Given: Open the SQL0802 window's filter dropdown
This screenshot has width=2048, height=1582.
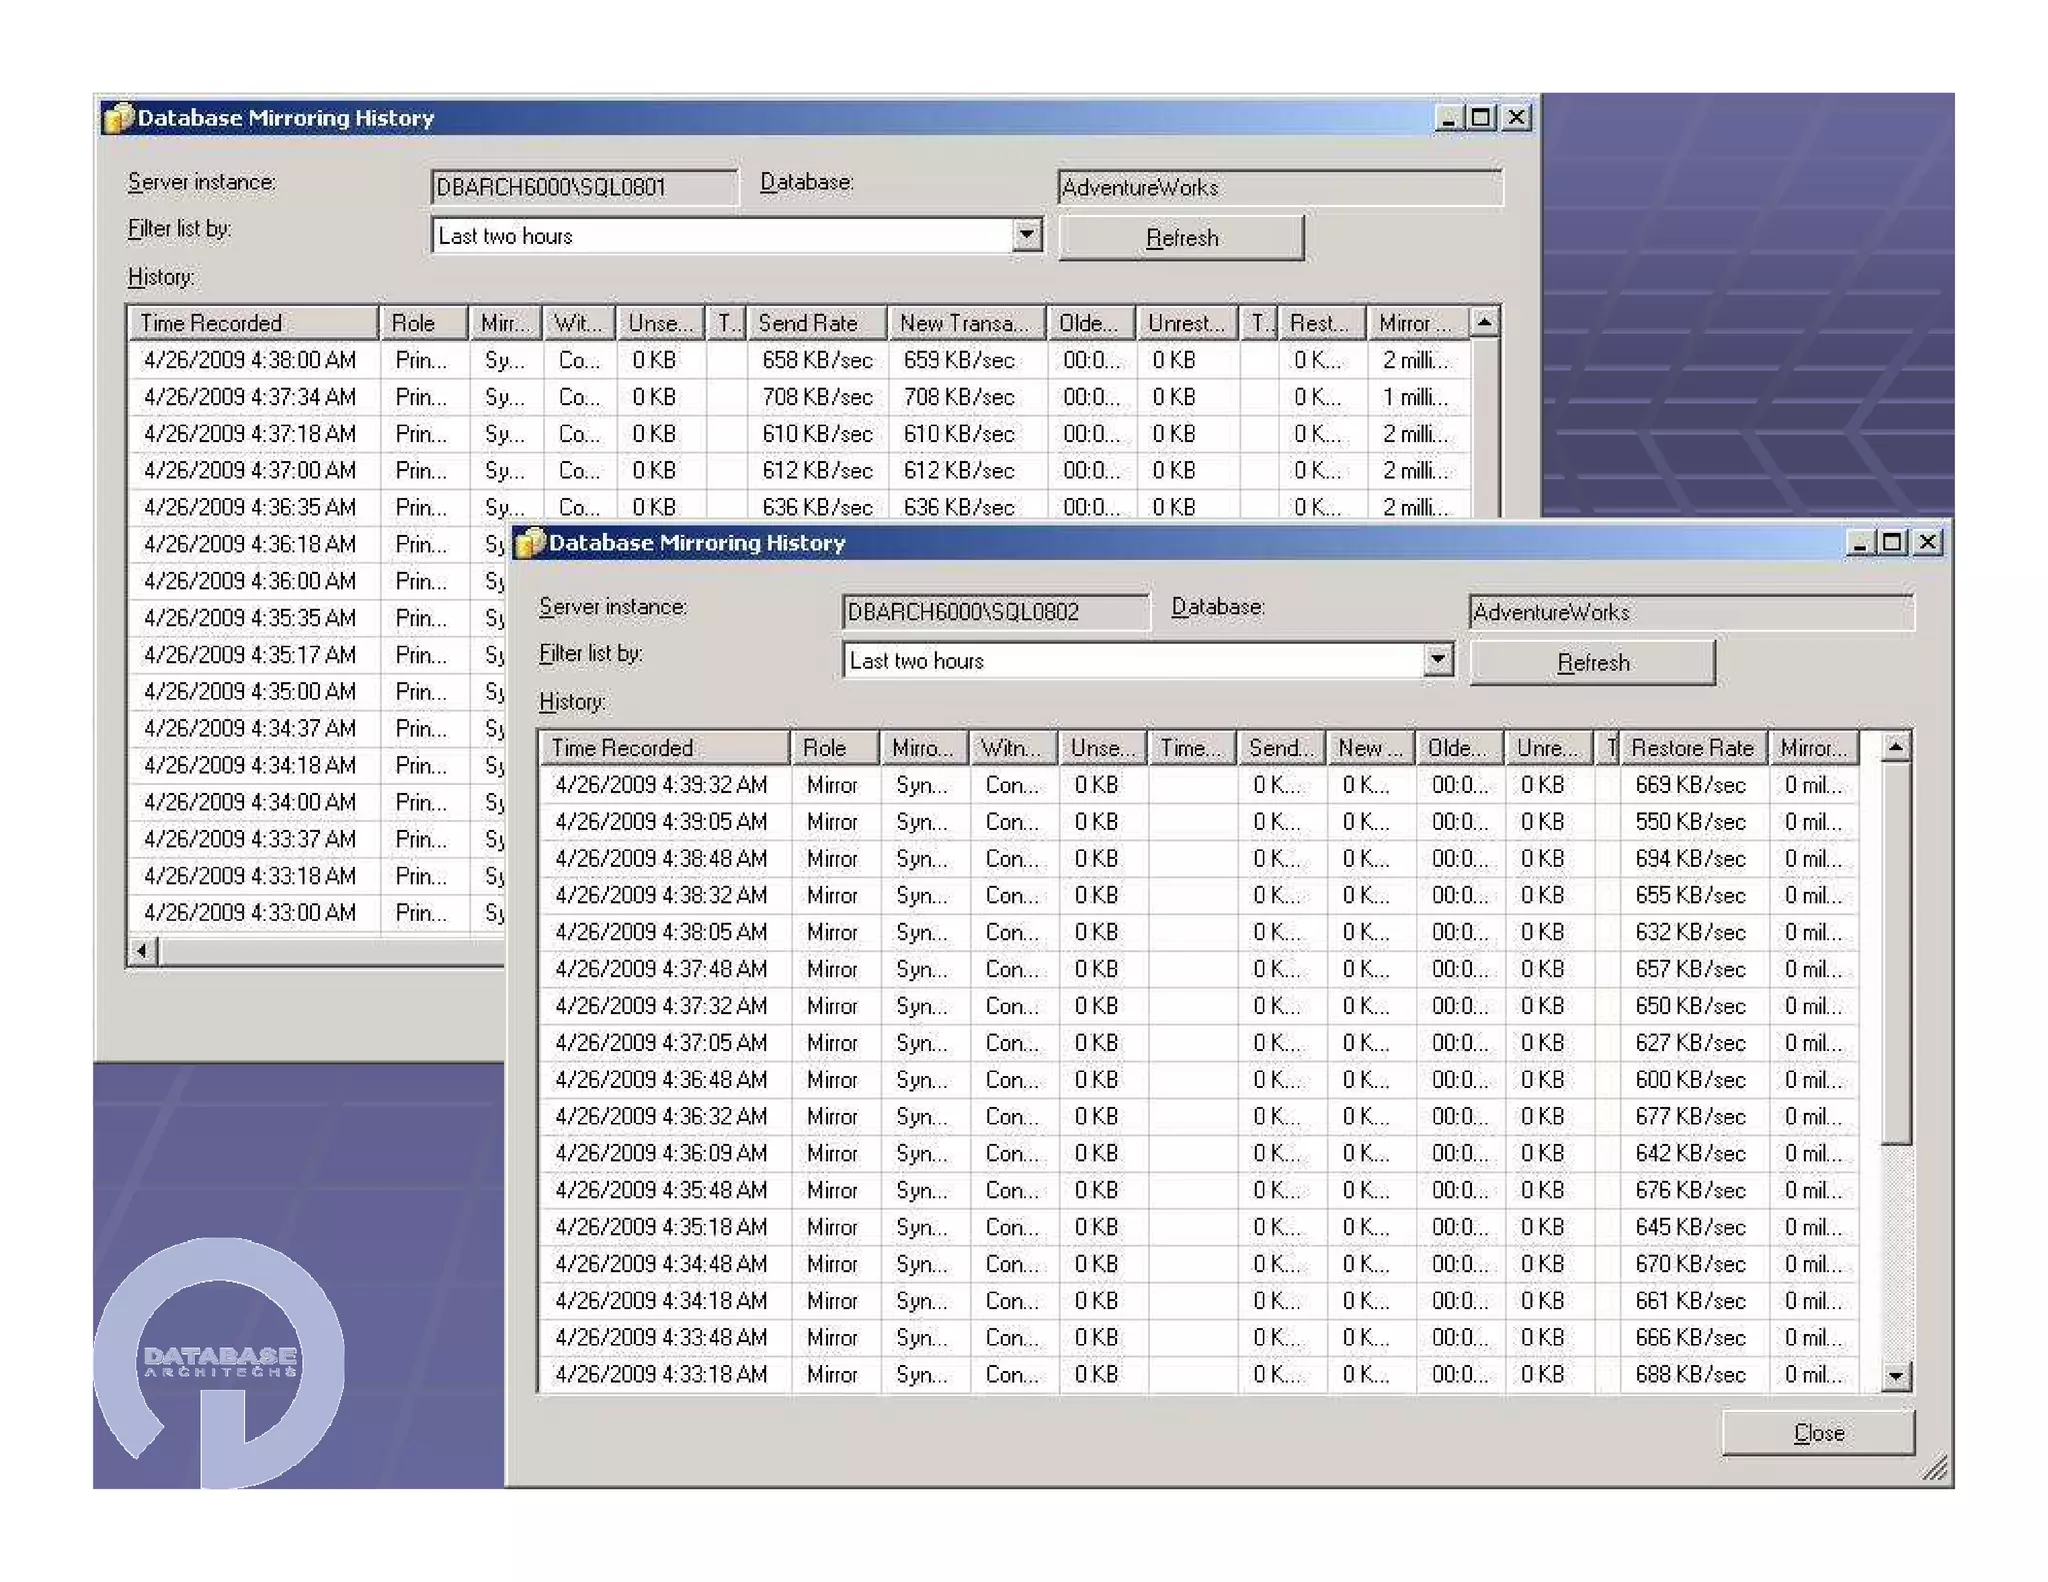Looking at the screenshot, I should [x=1437, y=660].
